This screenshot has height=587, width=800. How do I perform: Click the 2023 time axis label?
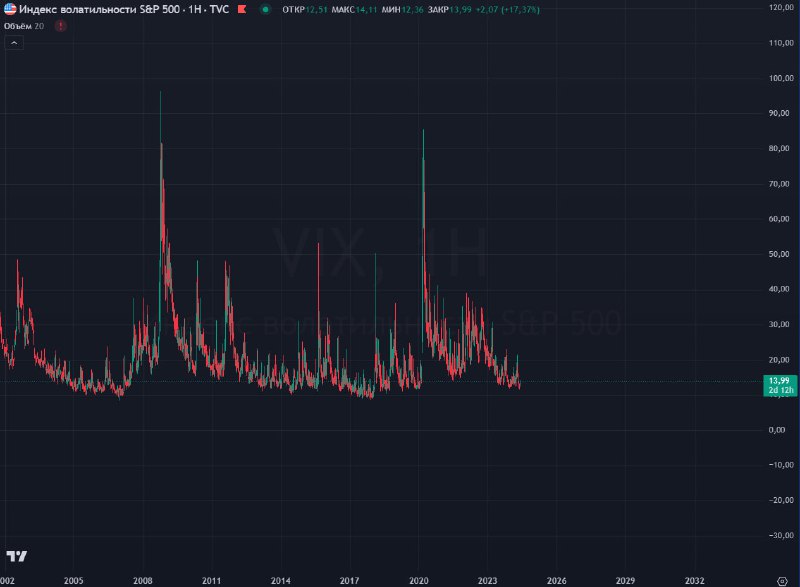coord(487,581)
